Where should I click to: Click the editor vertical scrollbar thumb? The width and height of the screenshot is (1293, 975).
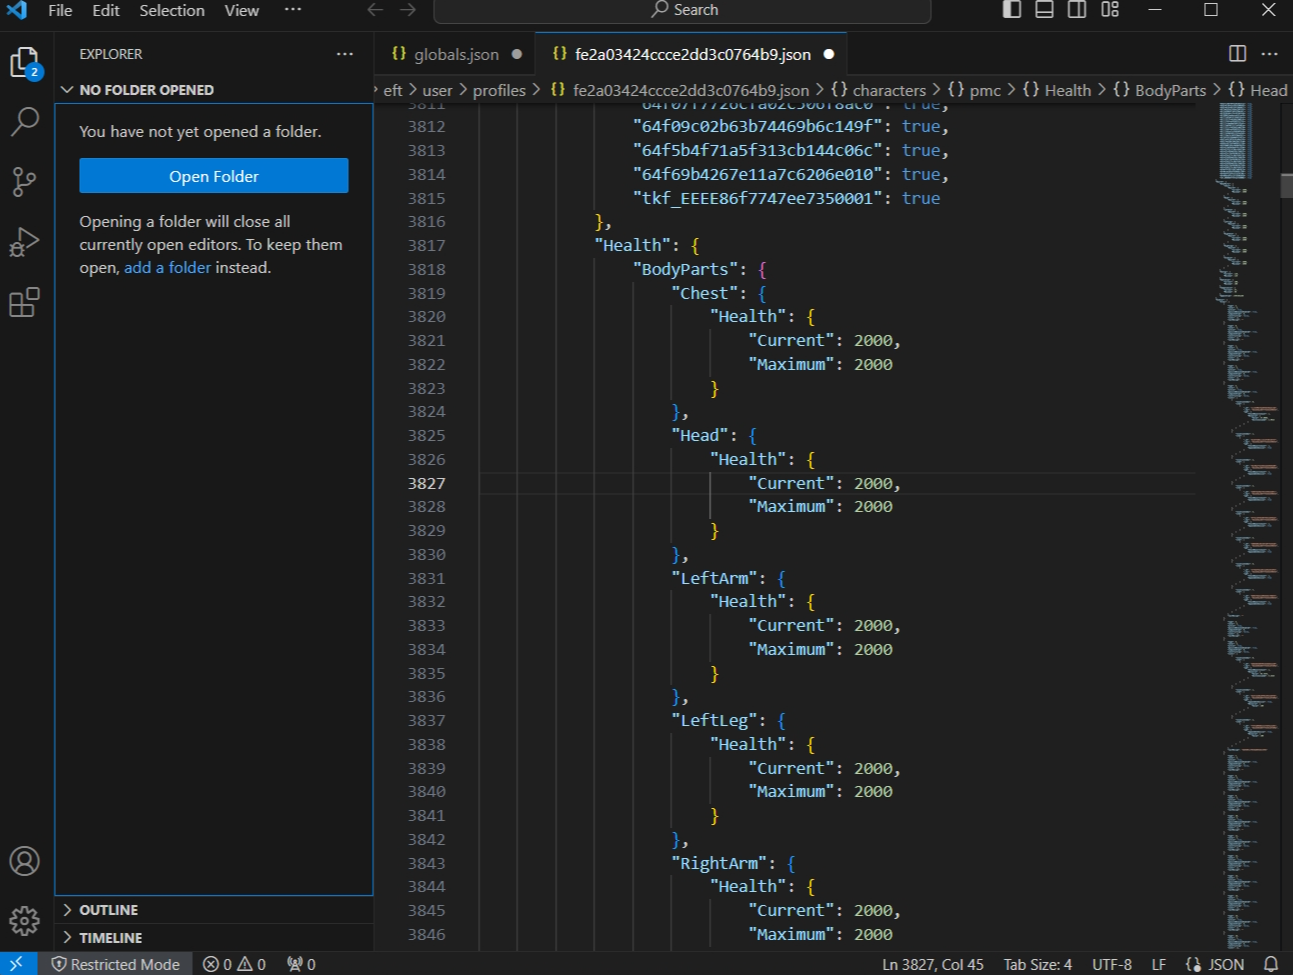click(x=1286, y=186)
